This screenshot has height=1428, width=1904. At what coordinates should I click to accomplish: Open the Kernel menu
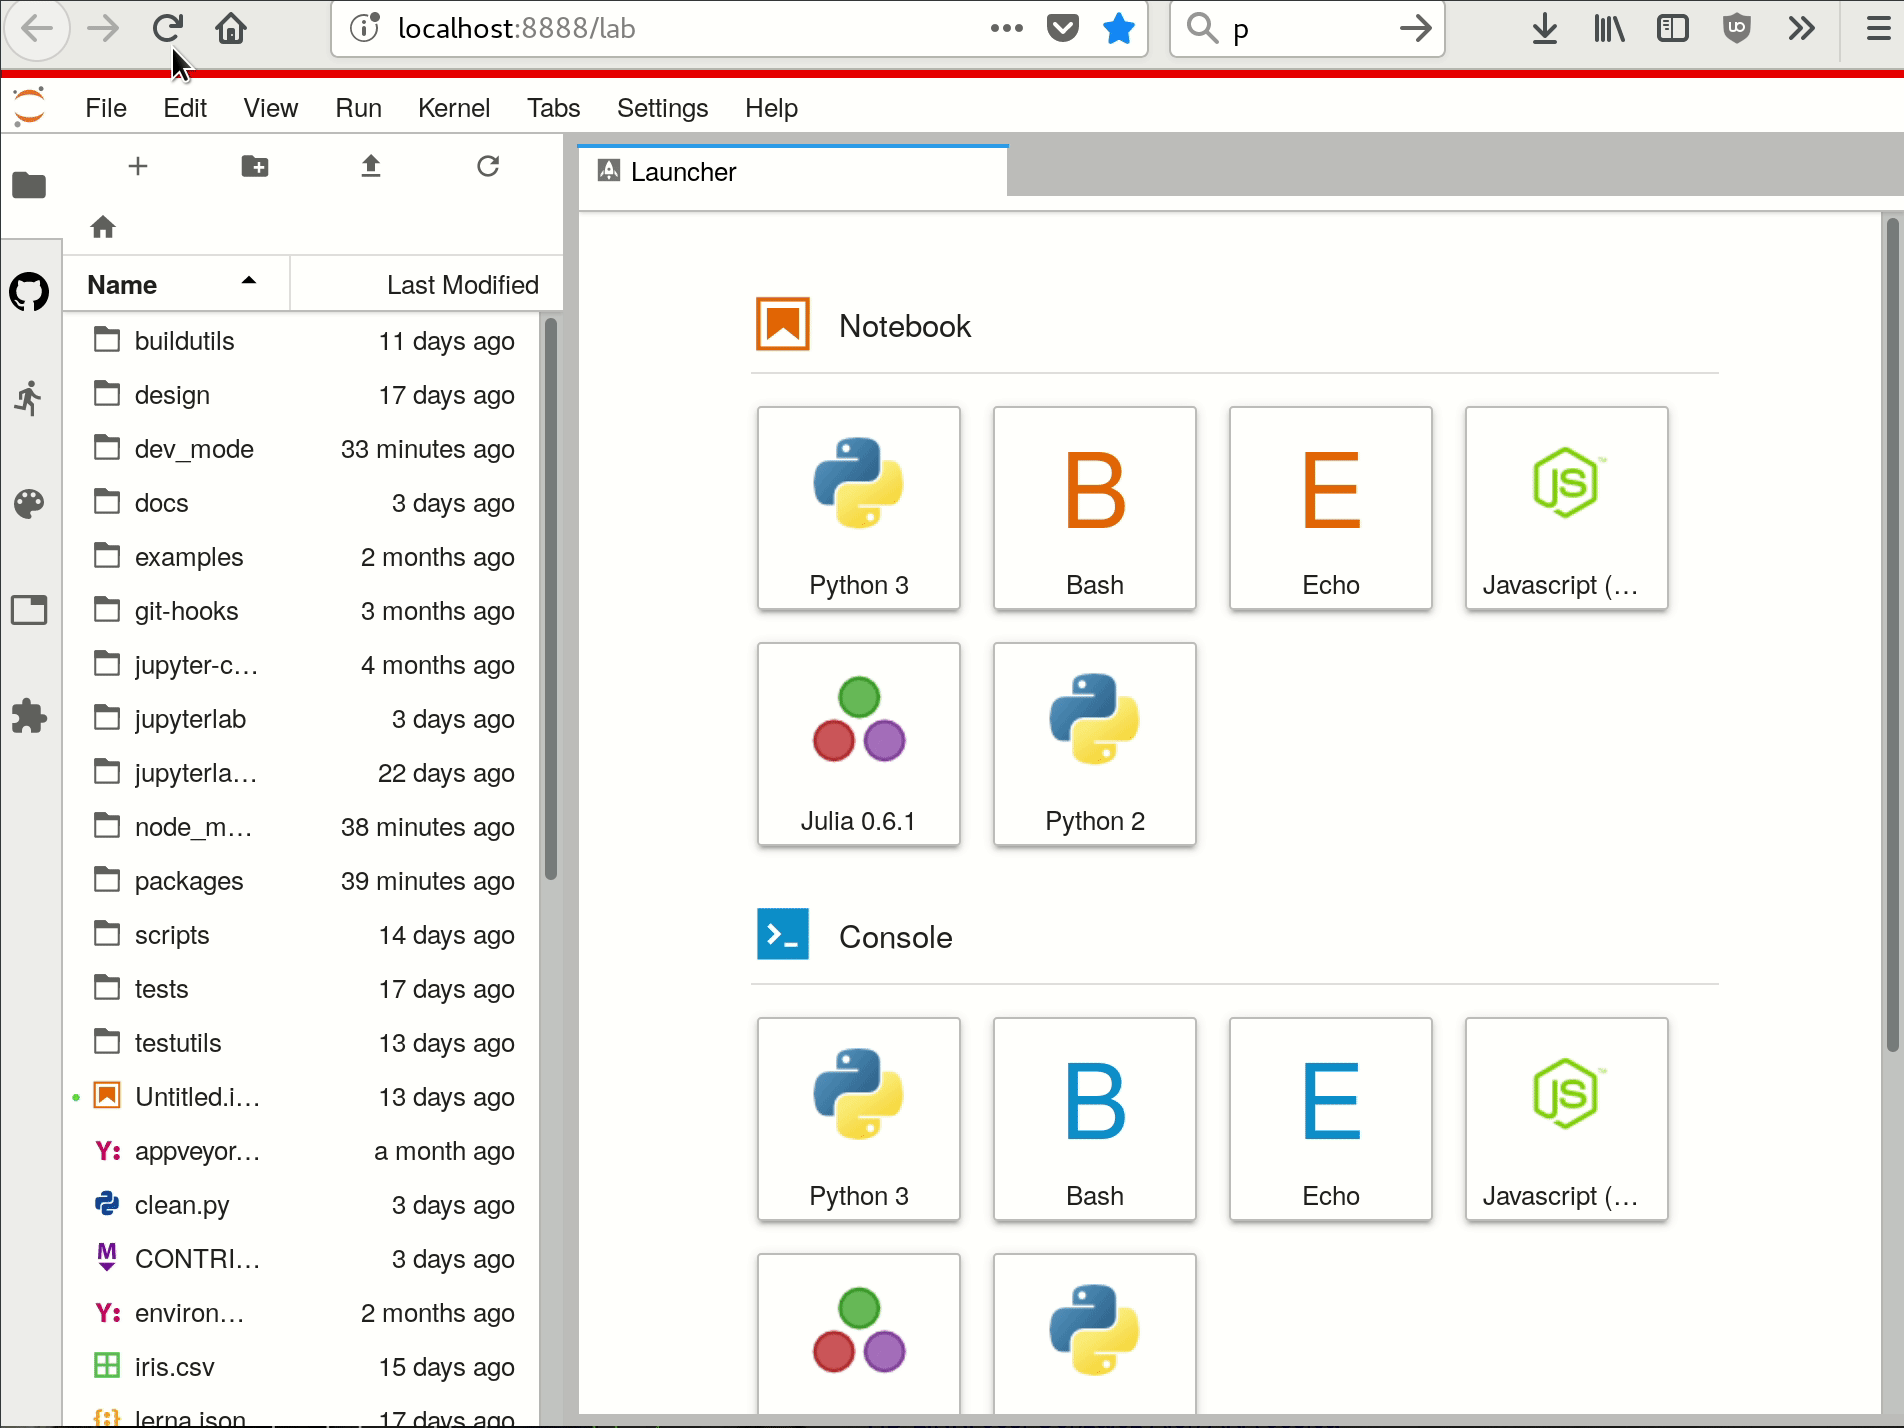(x=453, y=108)
